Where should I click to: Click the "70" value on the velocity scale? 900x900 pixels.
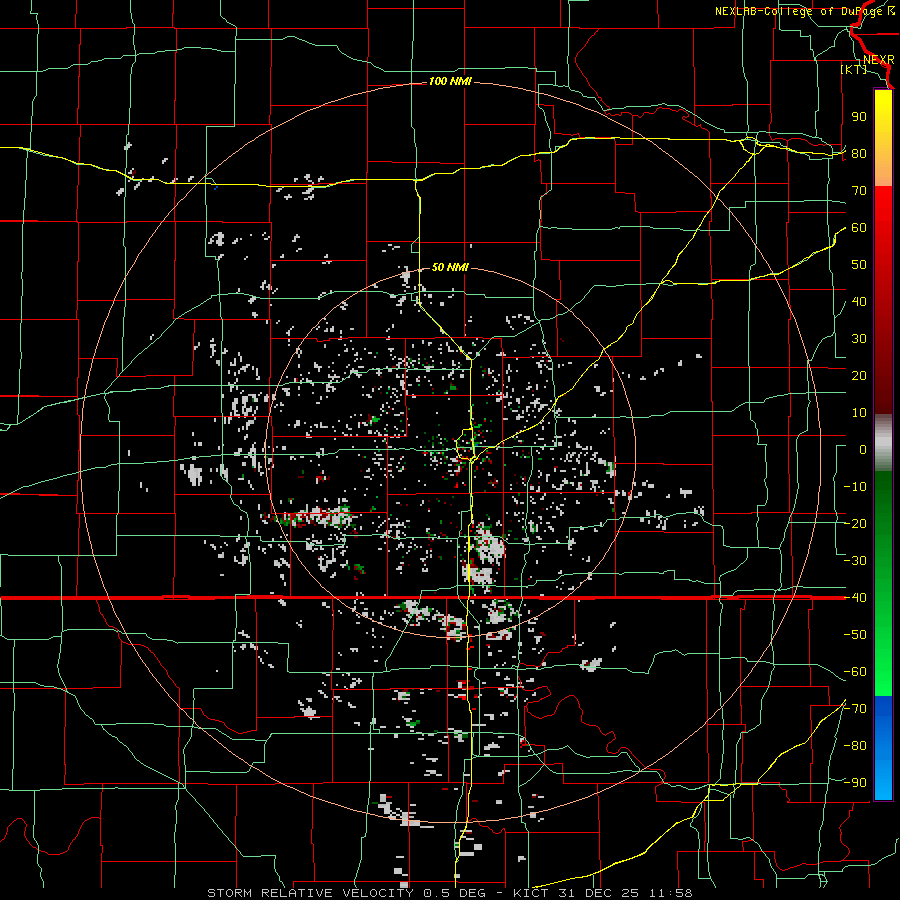pos(859,191)
